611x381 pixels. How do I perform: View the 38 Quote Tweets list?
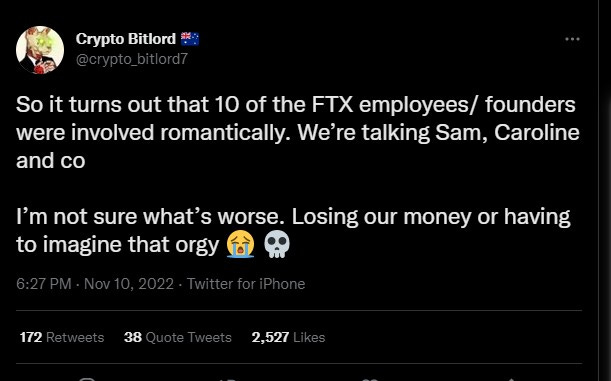178,337
